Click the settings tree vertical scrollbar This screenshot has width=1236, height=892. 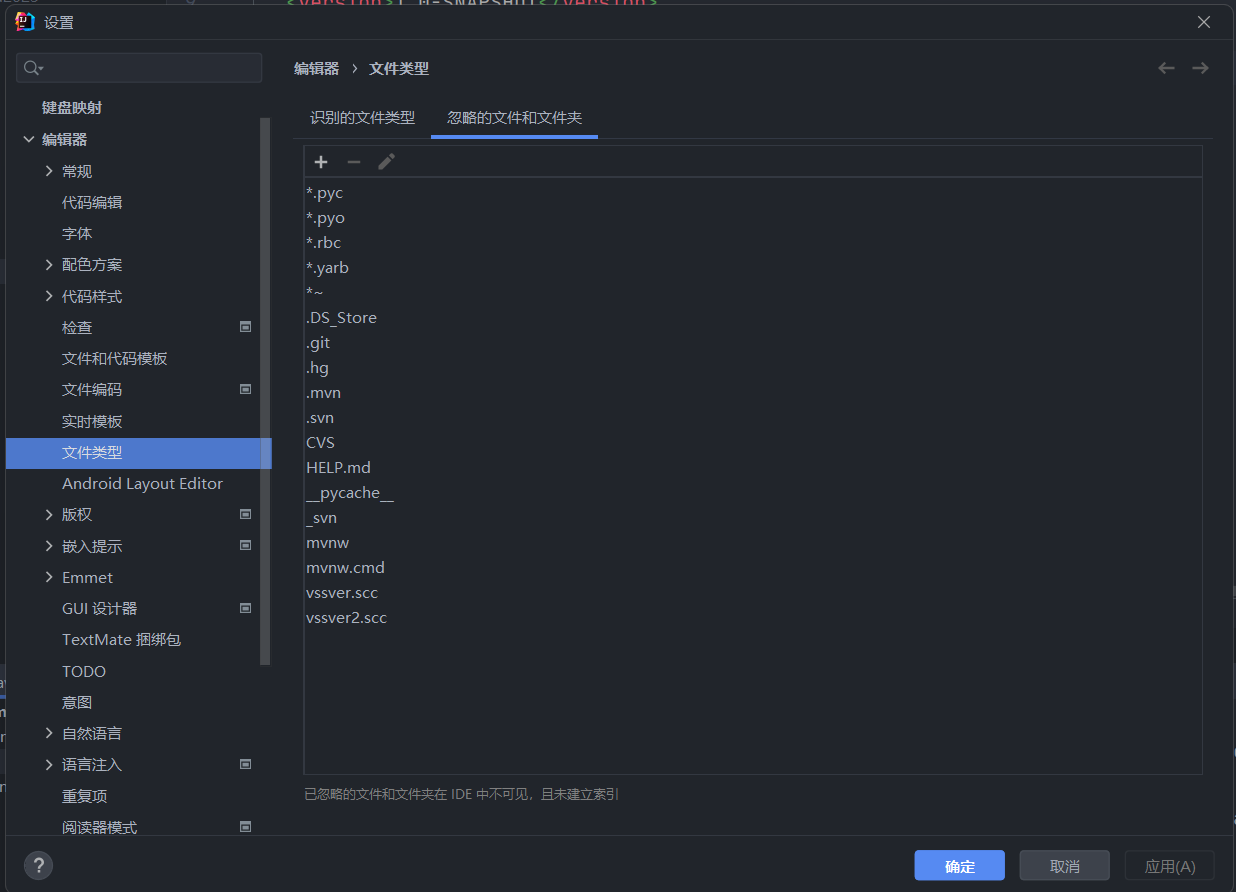(265, 390)
